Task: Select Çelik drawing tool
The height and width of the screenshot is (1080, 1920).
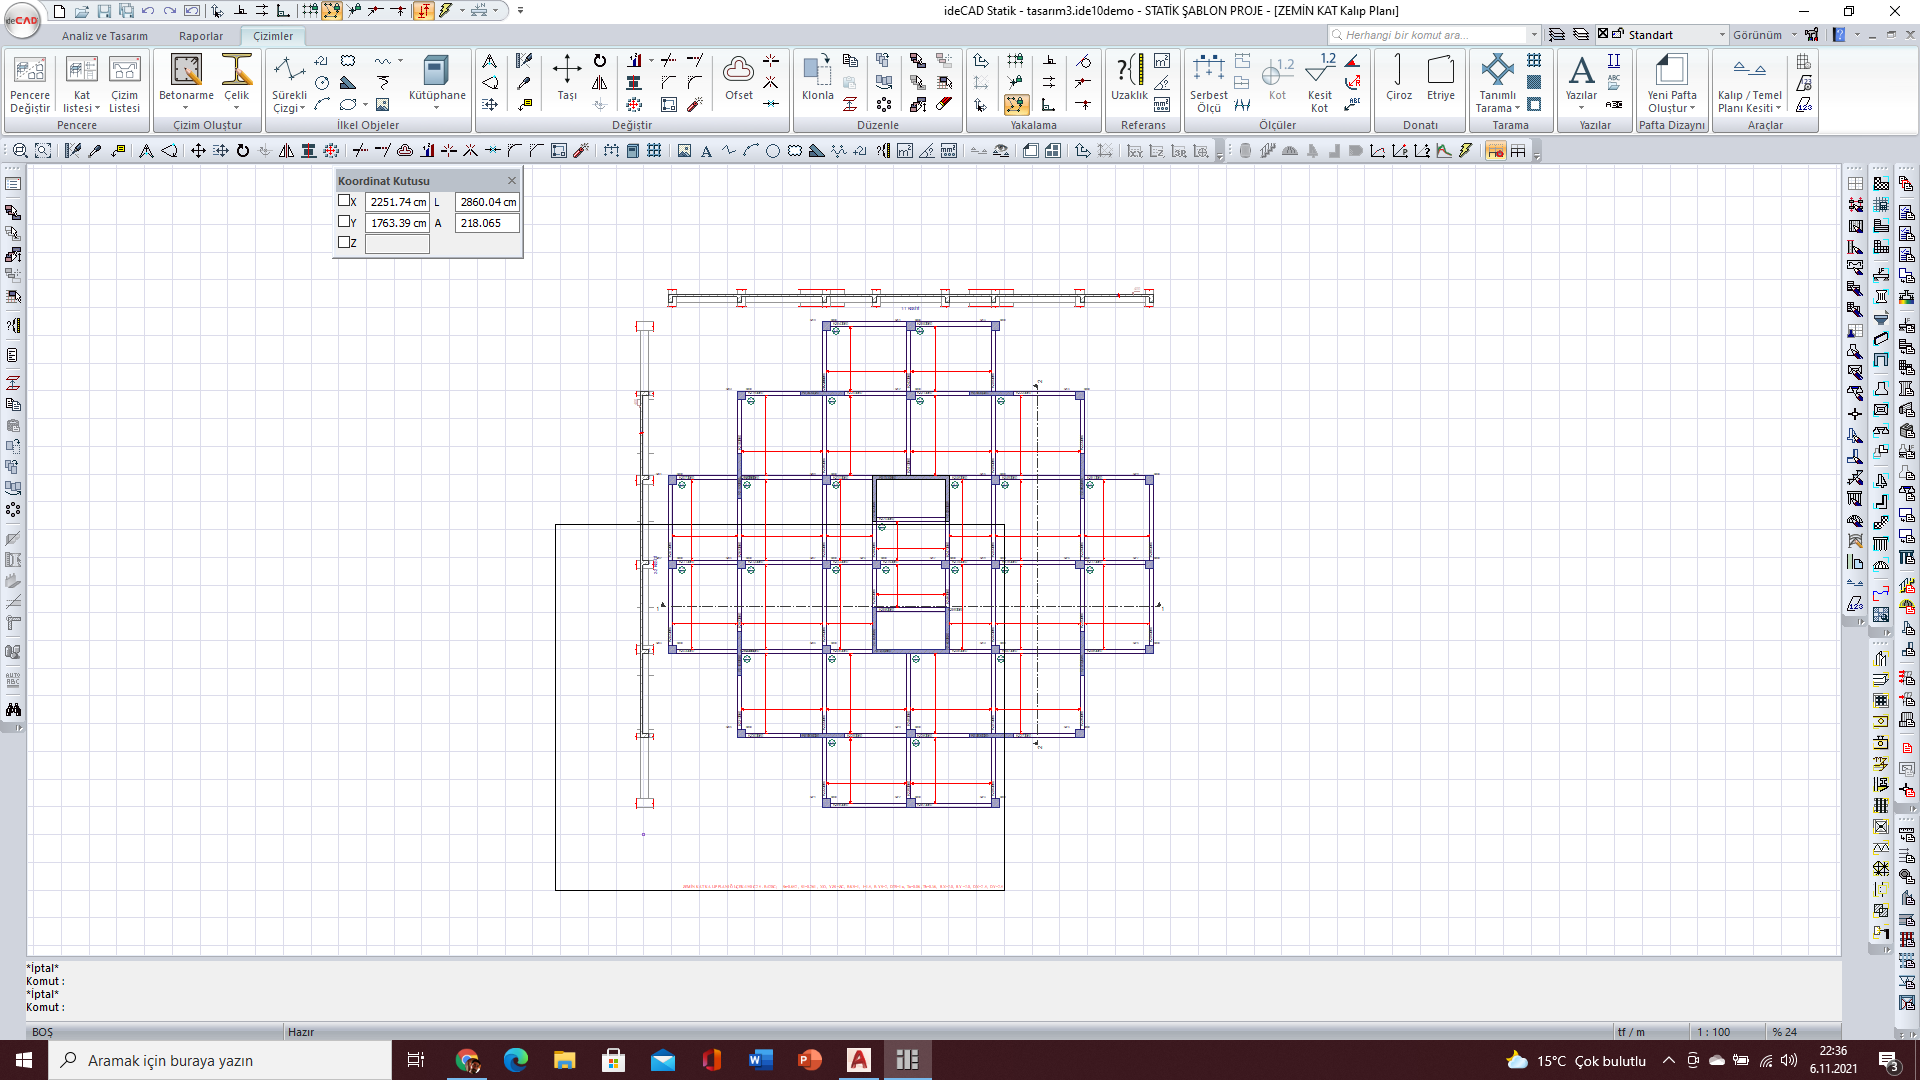Action: 237,80
